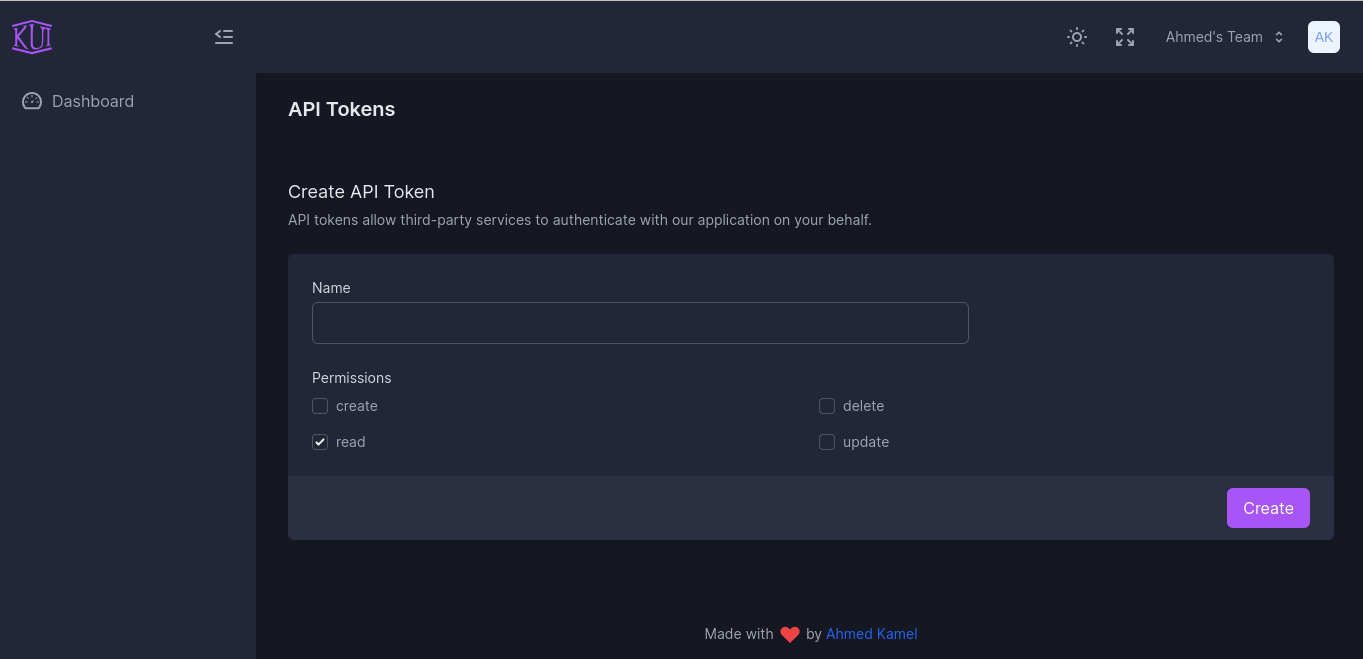Focus the token Name input field
The image size is (1363, 659).
coord(640,323)
